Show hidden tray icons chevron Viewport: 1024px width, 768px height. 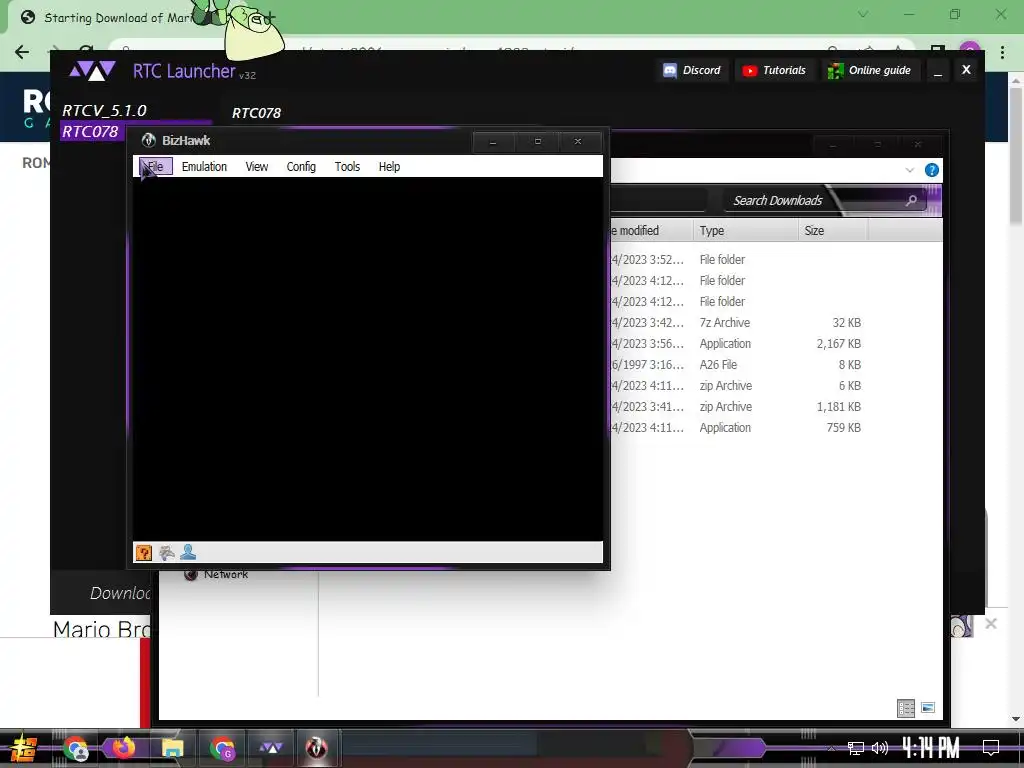[x=831, y=748]
